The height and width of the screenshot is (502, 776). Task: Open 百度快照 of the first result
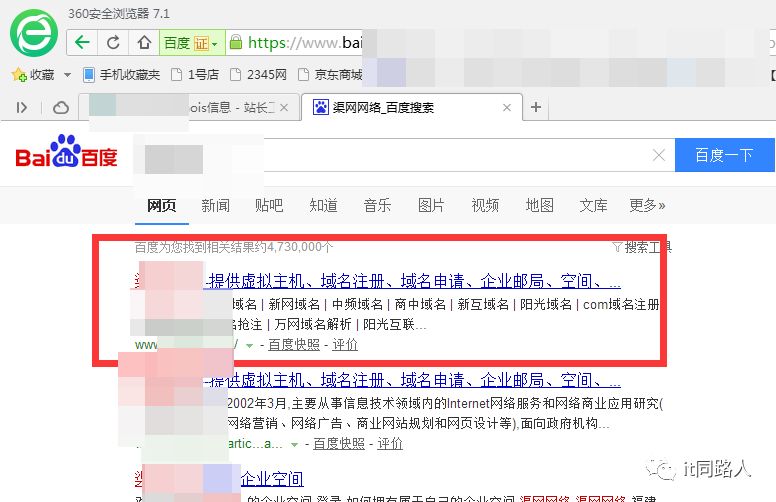(293, 344)
